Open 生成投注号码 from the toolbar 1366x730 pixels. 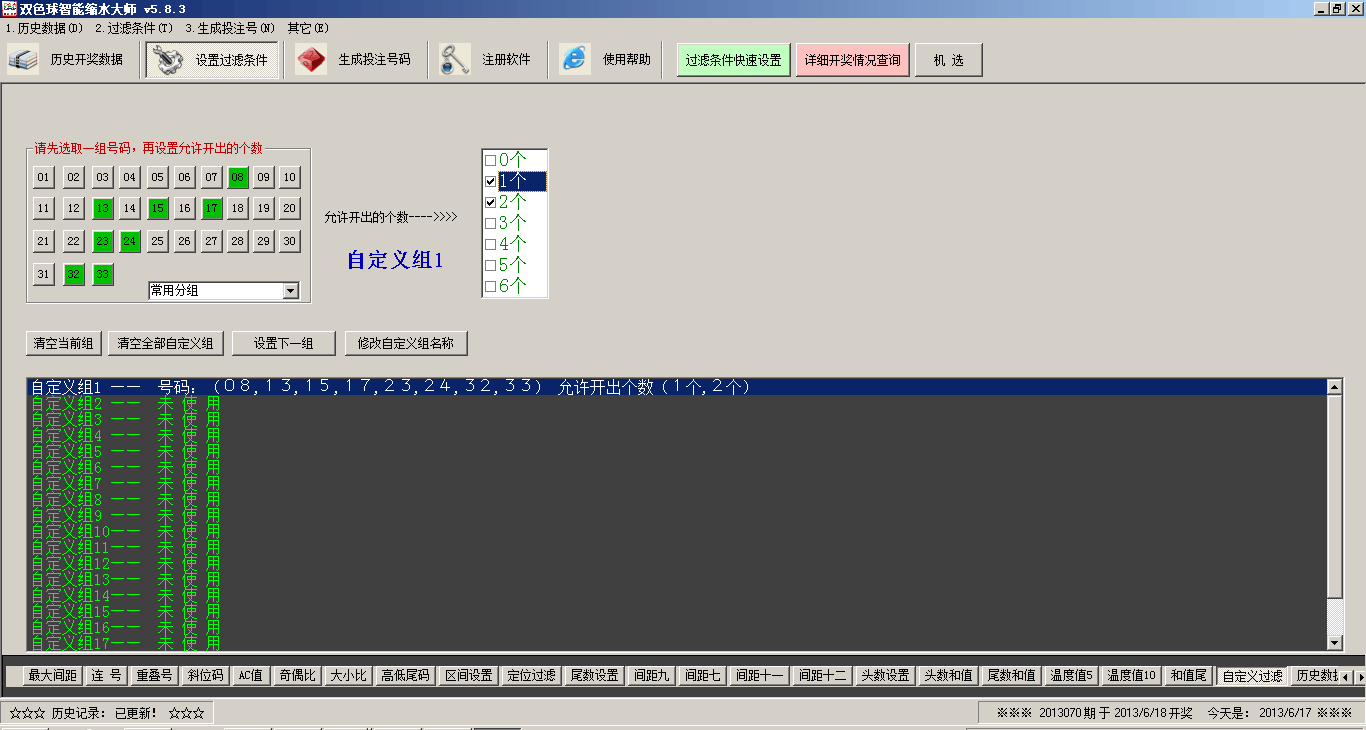tap(354, 60)
